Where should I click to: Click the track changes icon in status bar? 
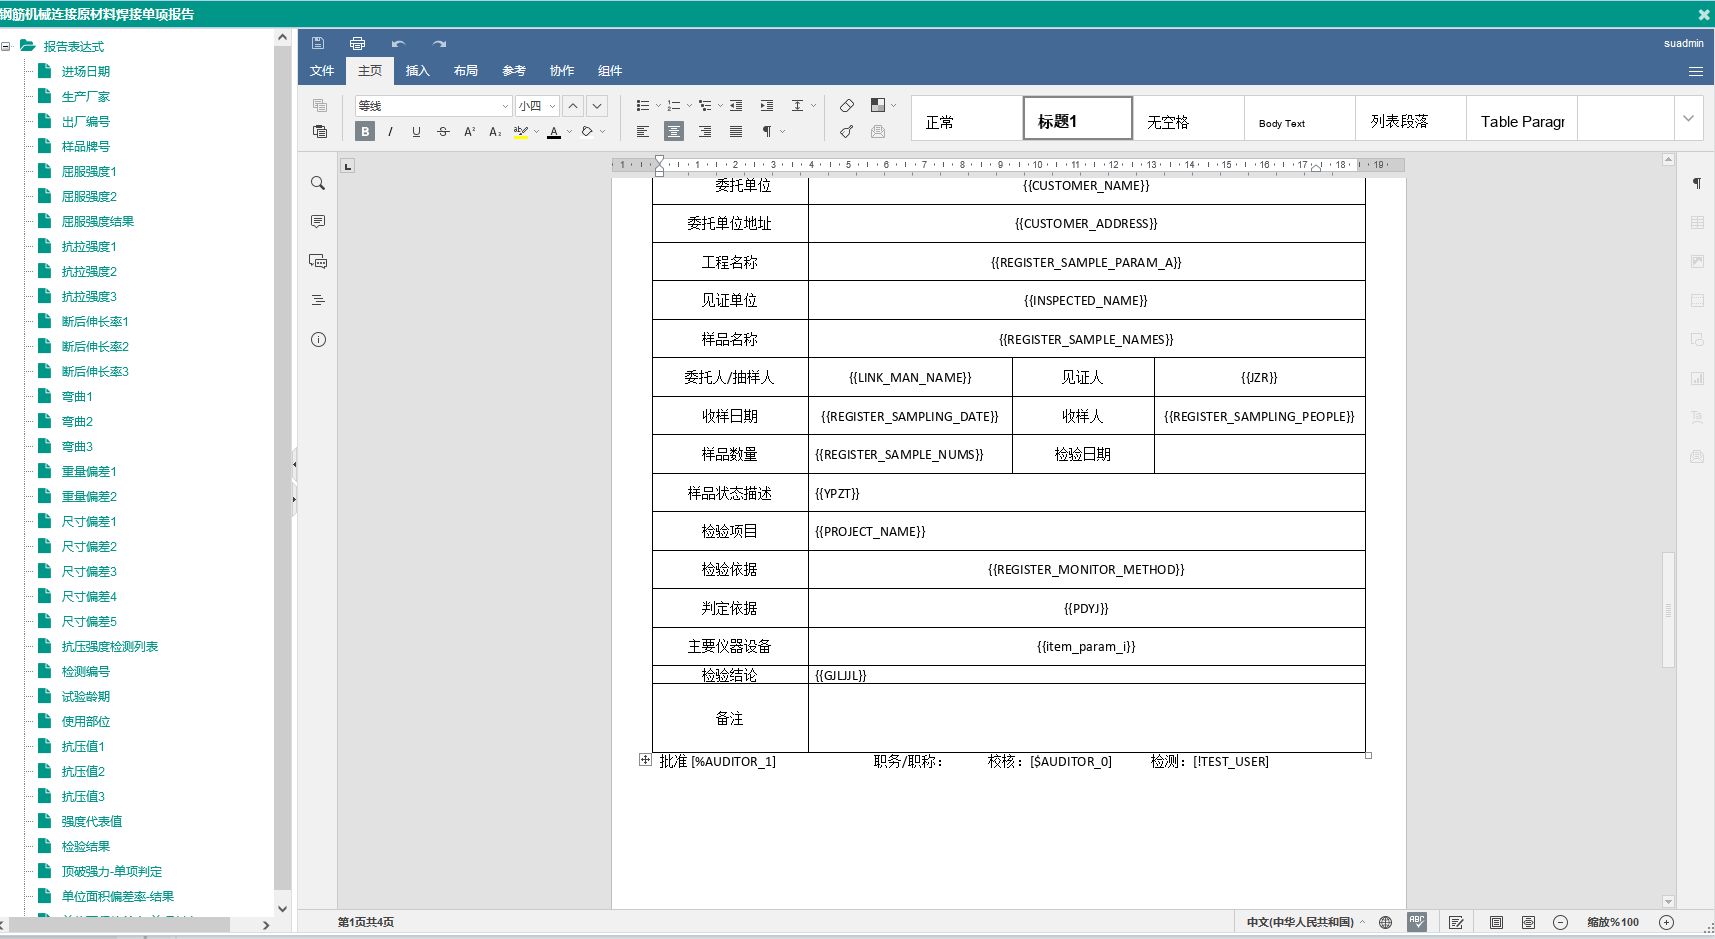click(x=1456, y=922)
